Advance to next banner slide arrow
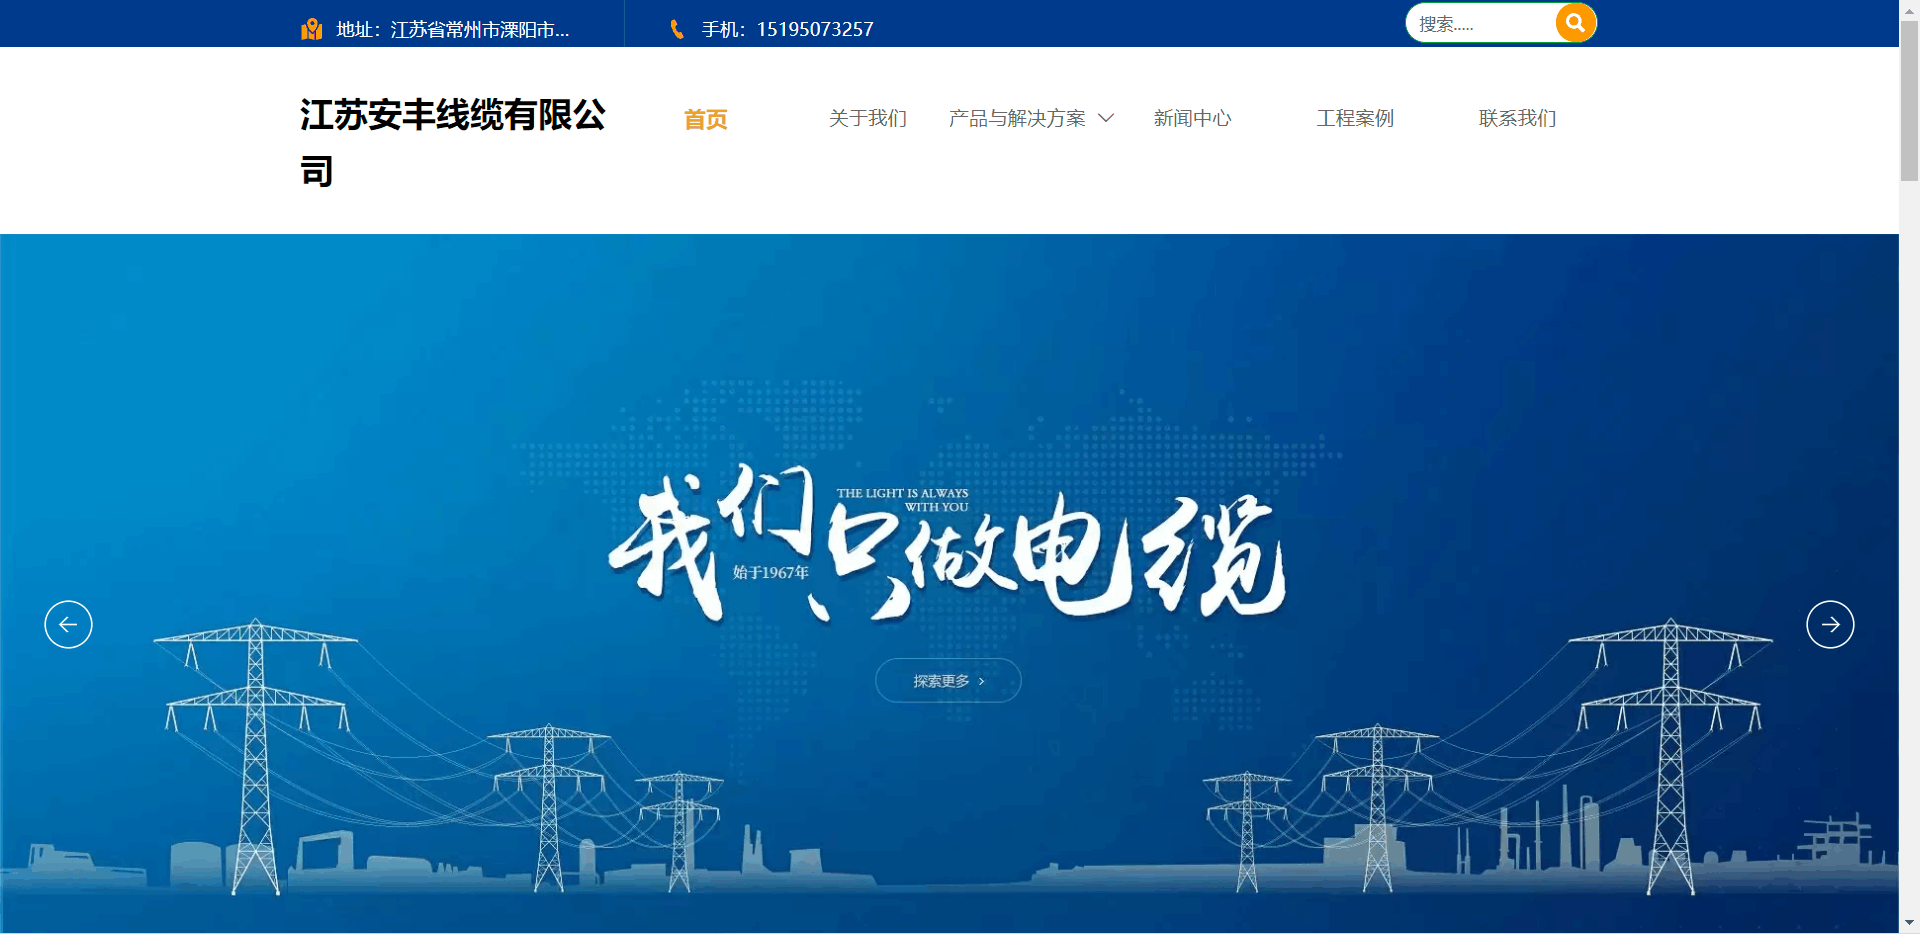Image resolution: width=1920 pixels, height=934 pixels. pyautogui.click(x=1830, y=625)
